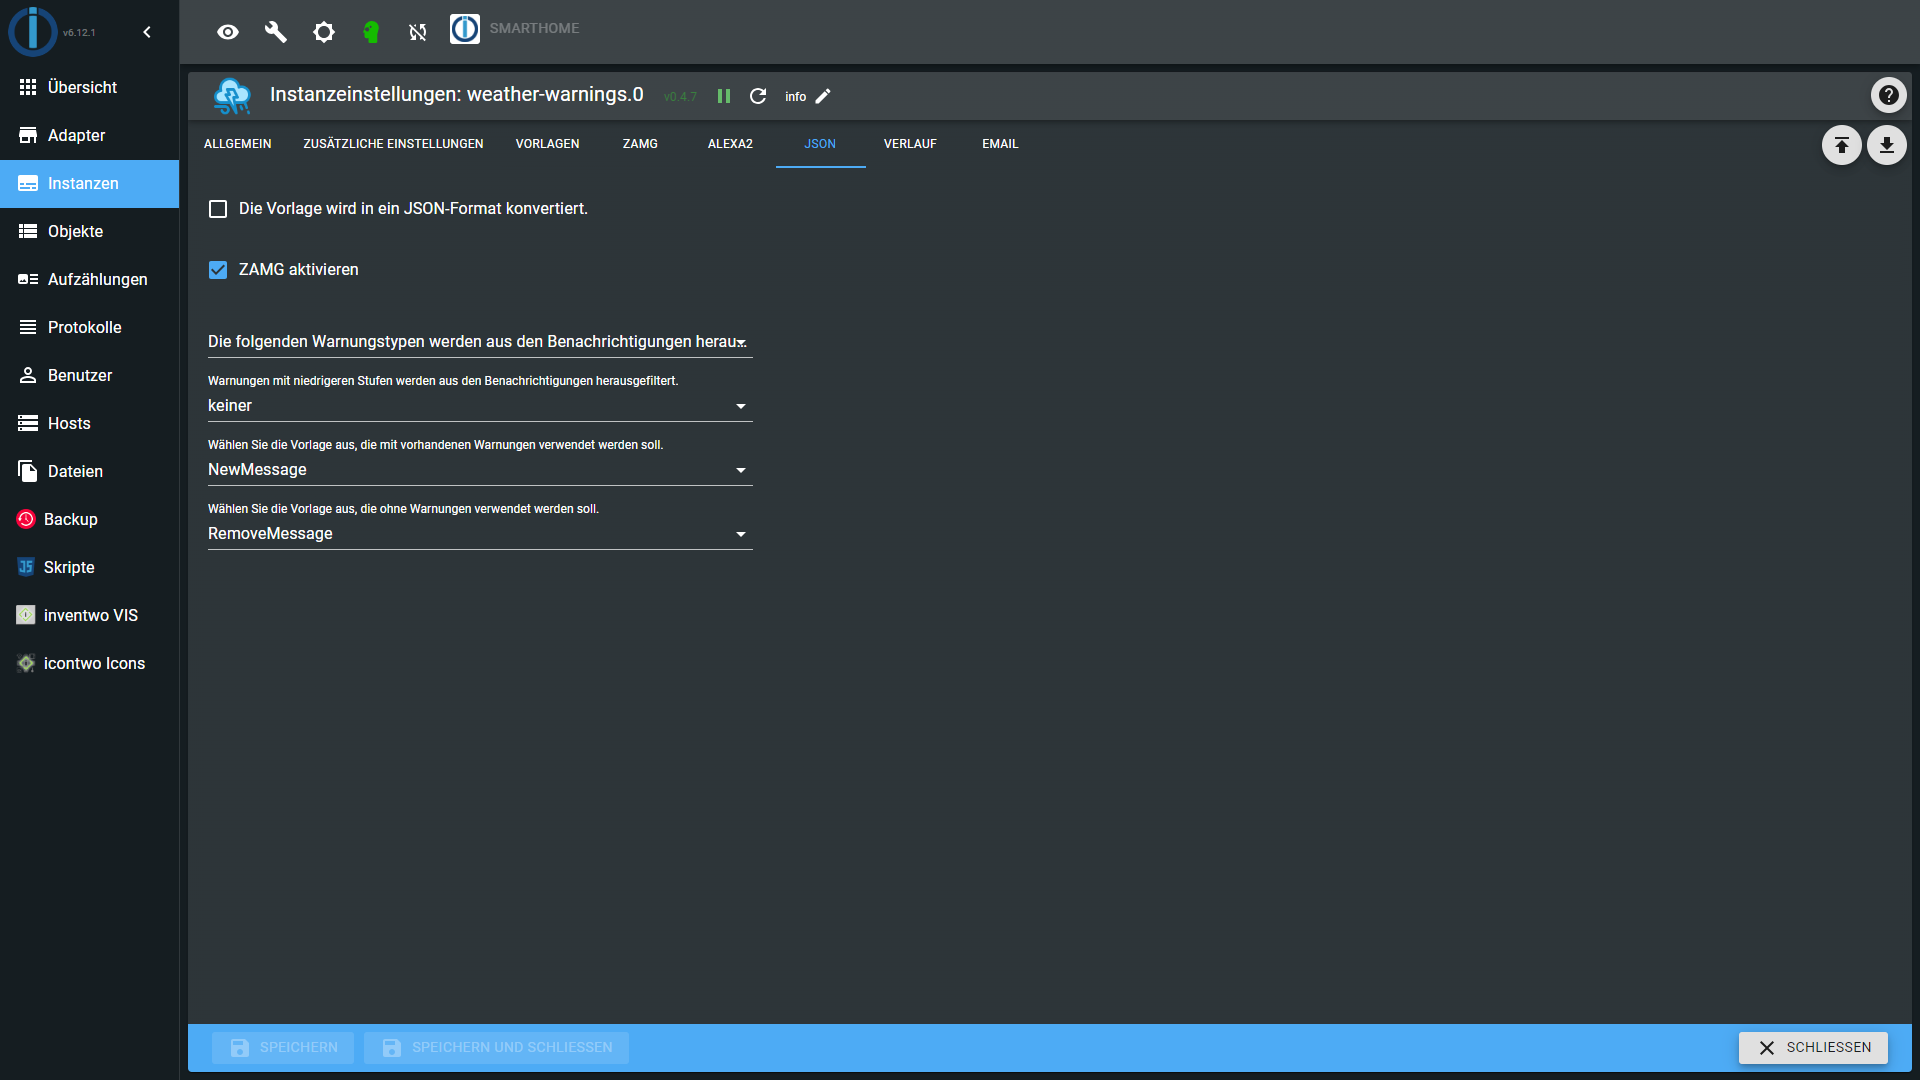This screenshot has width=1920, height=1080.
Task: Click the sync disabled icon in top bar
Action: 418,32
